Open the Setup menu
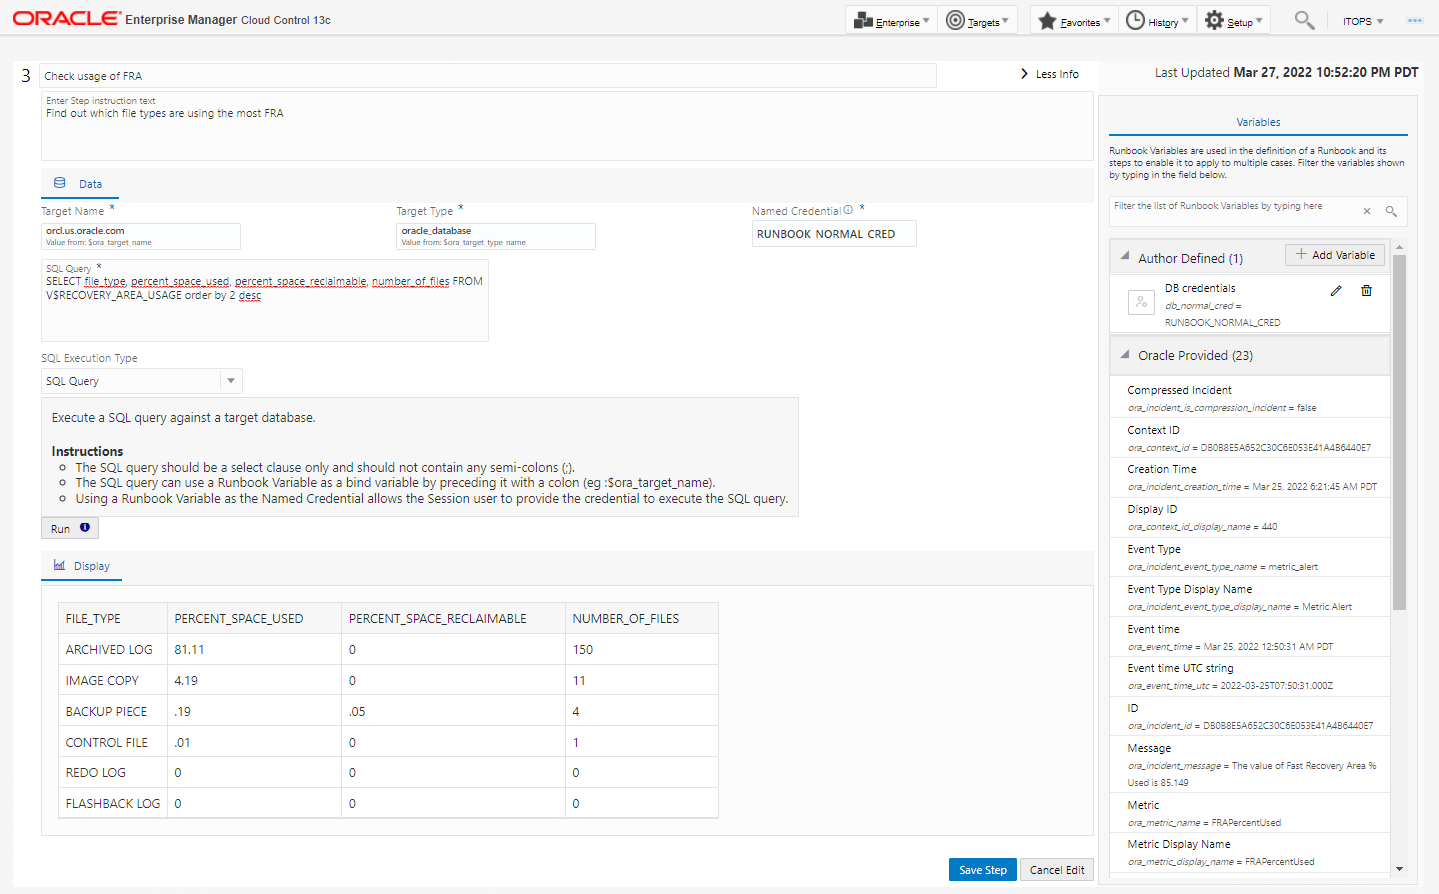Image resolution: width=1439 pixels, height=894 pixels. click(1234, 21)
